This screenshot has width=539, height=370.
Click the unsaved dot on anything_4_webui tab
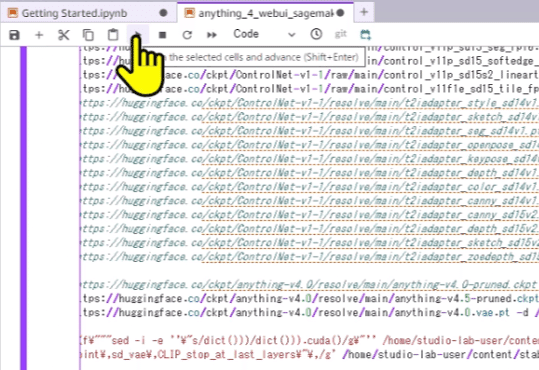340,13
